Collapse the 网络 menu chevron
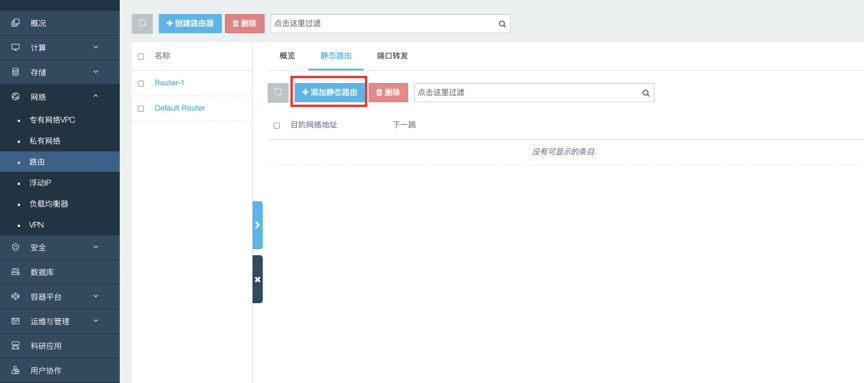 click(x=96, y=96)
